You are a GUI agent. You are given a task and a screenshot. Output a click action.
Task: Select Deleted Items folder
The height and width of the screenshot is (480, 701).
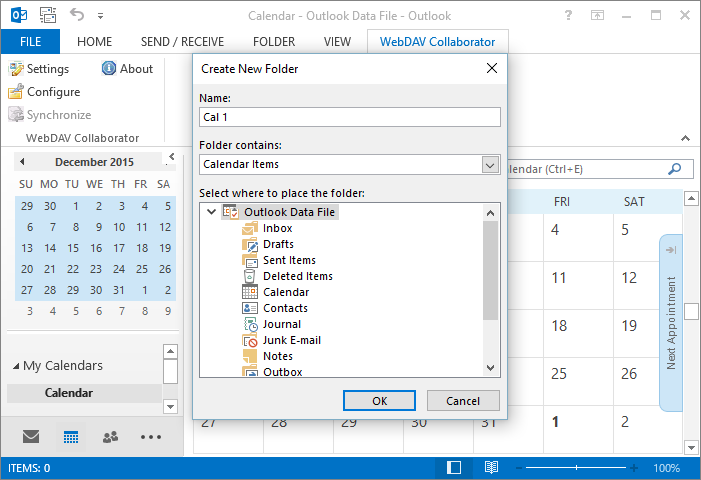[298, 276]
